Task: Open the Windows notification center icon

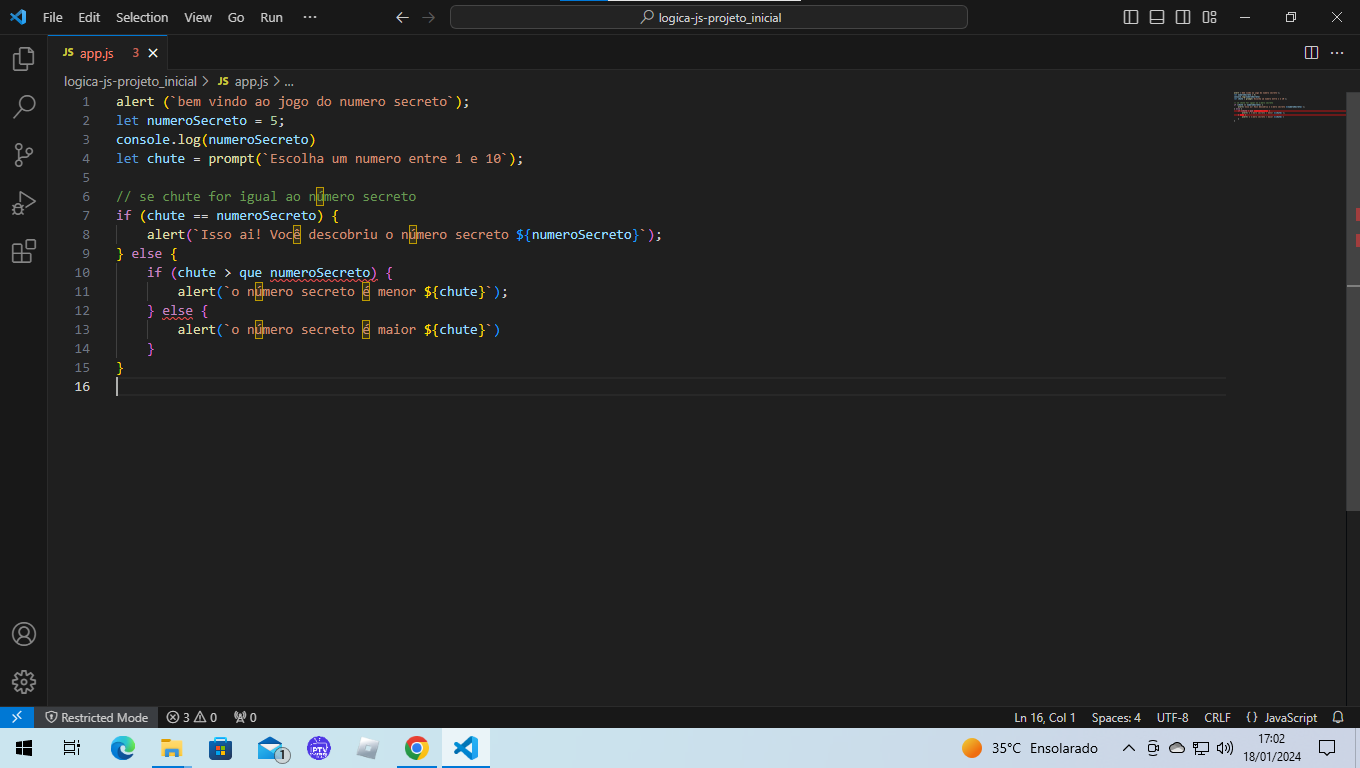Action: pyautogui.click(x=1327, y=748)
